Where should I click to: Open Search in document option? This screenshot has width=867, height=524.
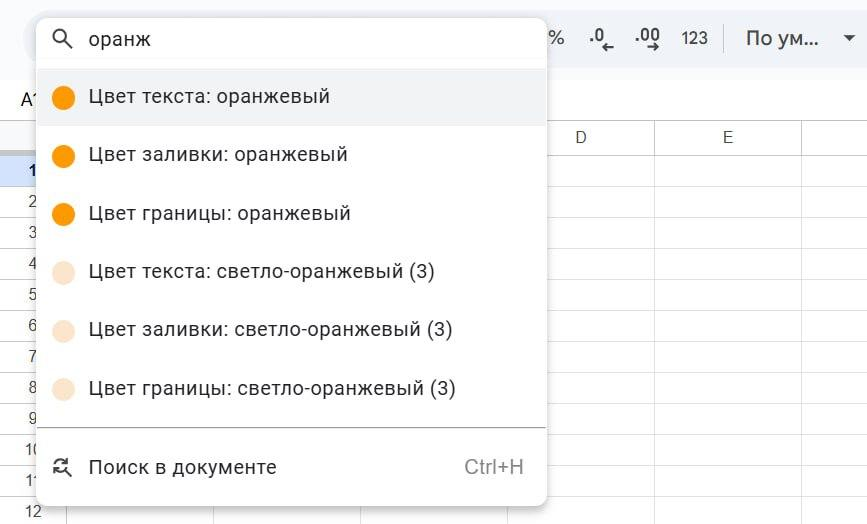pos(182,467)
